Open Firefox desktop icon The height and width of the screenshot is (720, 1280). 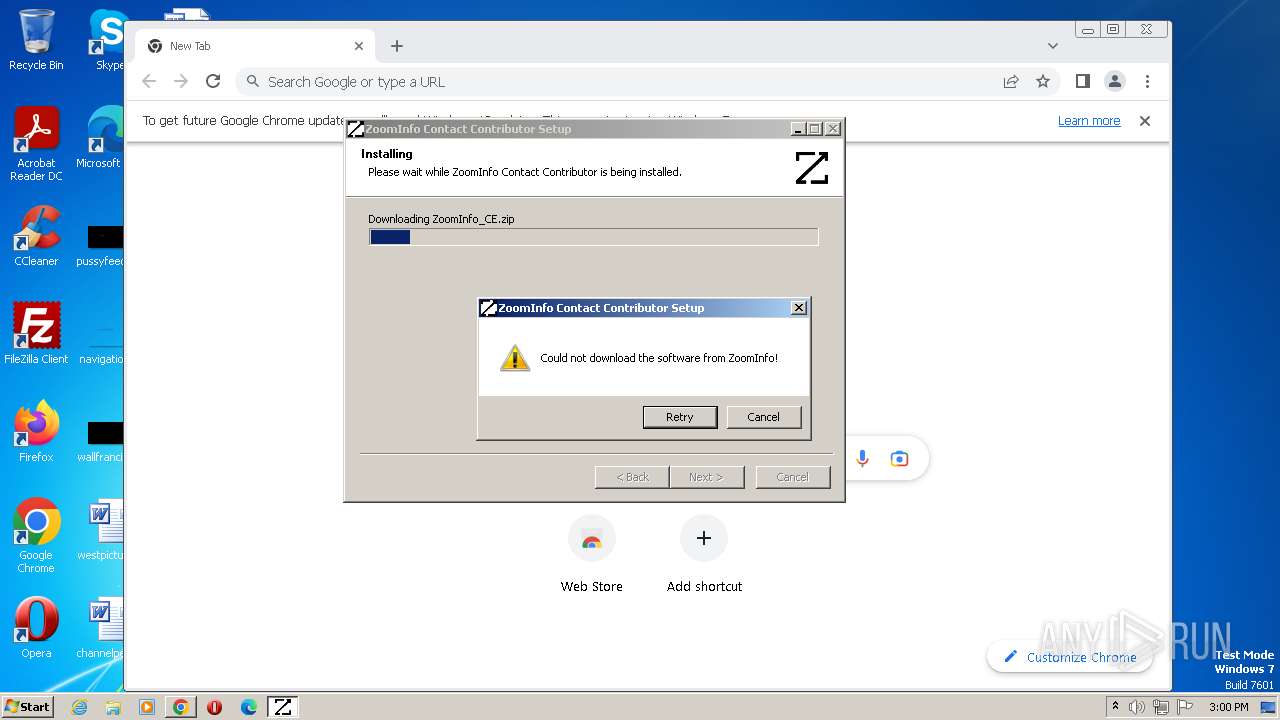36,431
